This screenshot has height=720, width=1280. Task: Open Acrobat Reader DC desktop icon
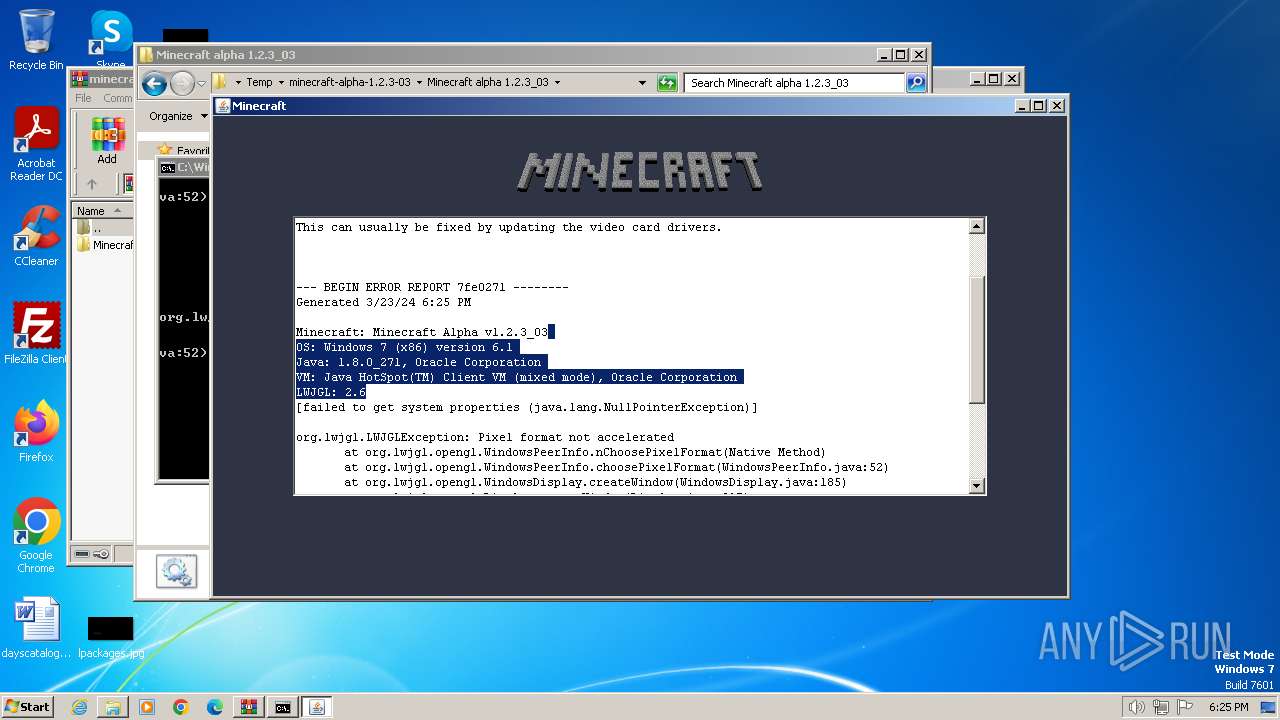(x=36, y=145)
